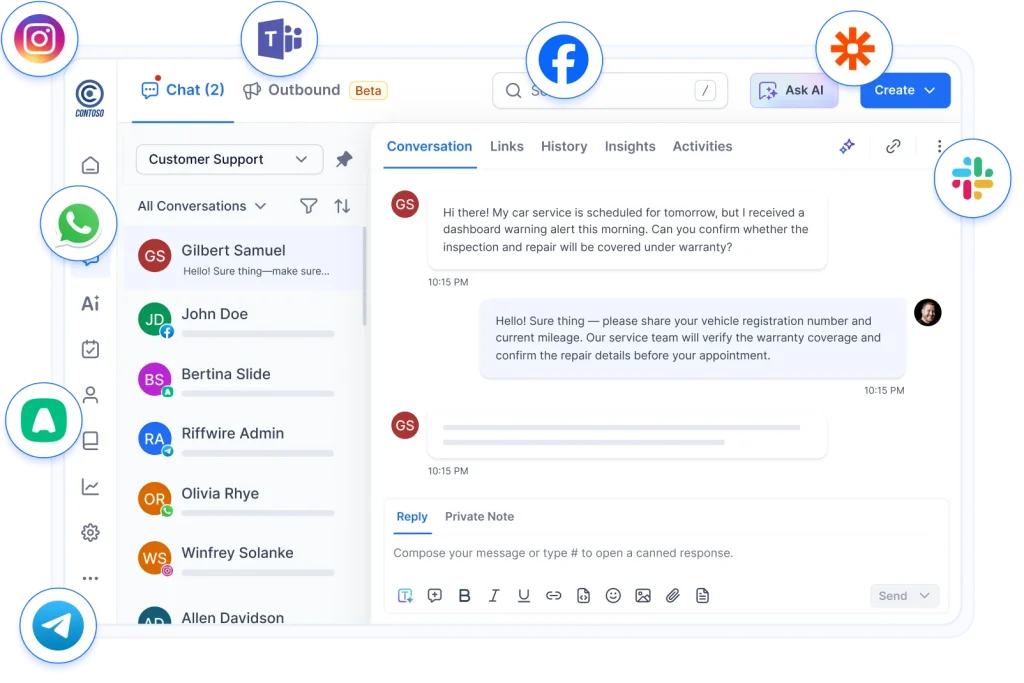This screenshot has height=683, width=1024.
Task: Open Winfrey Solanke conversation
Action: pos(242,559)
